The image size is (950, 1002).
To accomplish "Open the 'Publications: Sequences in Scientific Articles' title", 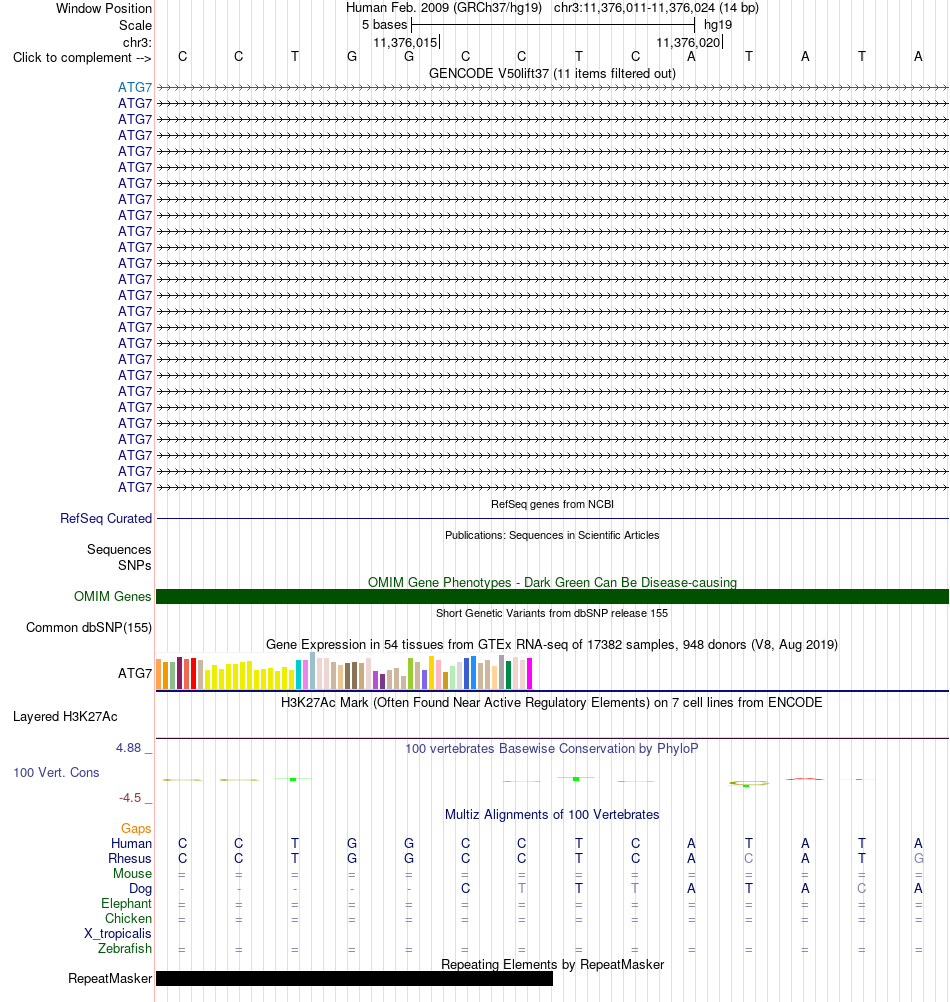I will click(552, 536).
